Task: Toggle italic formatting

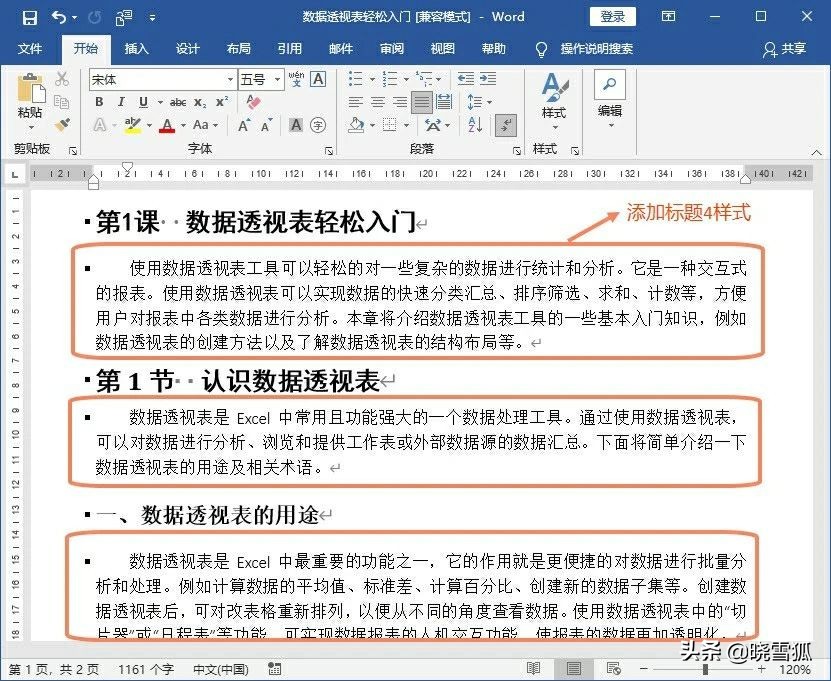Action: (x=119, y=101)
